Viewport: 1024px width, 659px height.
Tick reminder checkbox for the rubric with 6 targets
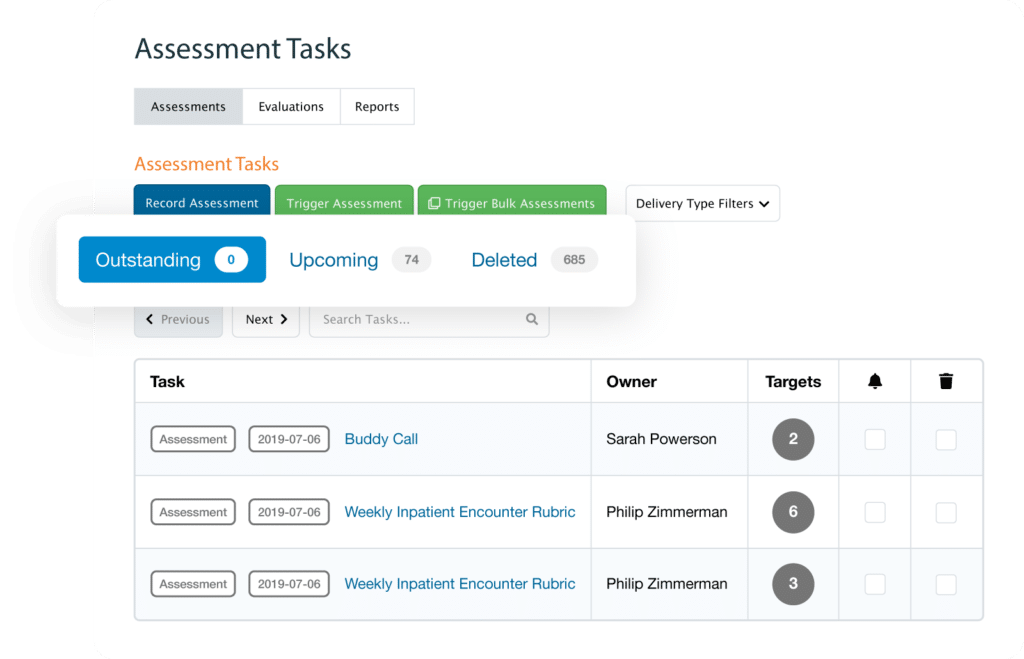(x=874, y=512)
